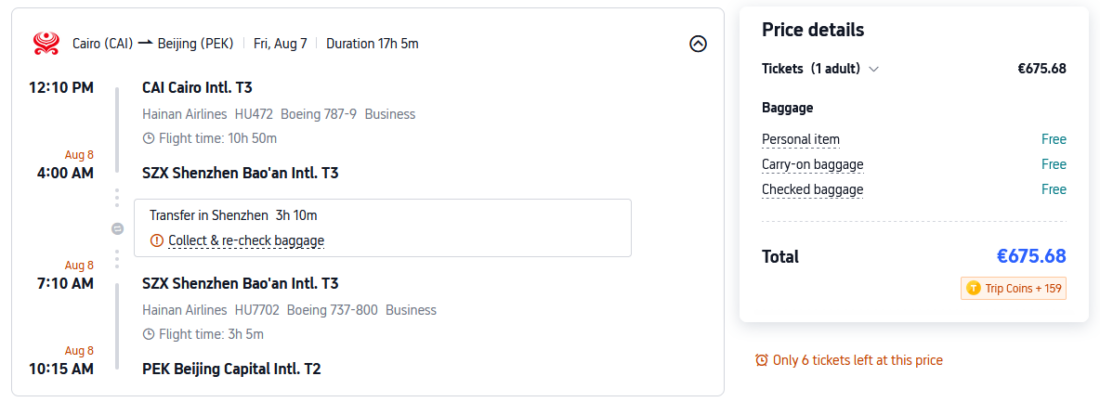This screenshot has width=1100, height=402.
Task: View Checked baggage details
Action: click(812, 189)
